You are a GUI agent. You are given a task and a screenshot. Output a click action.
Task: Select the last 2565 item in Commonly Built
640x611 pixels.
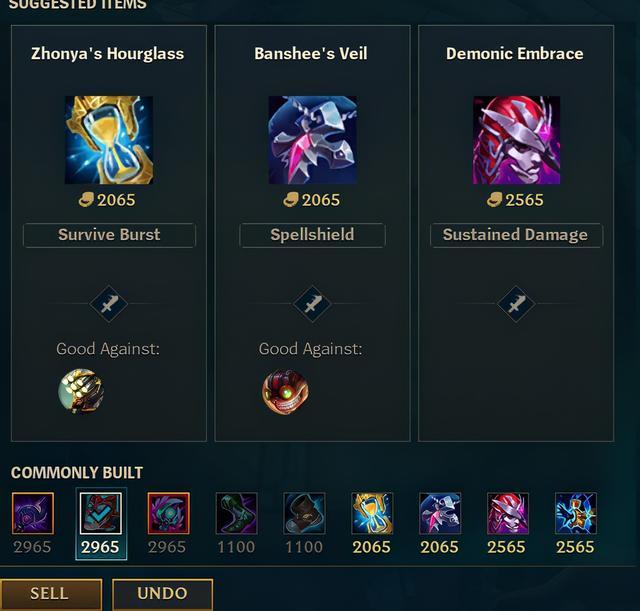pos(576,513)
